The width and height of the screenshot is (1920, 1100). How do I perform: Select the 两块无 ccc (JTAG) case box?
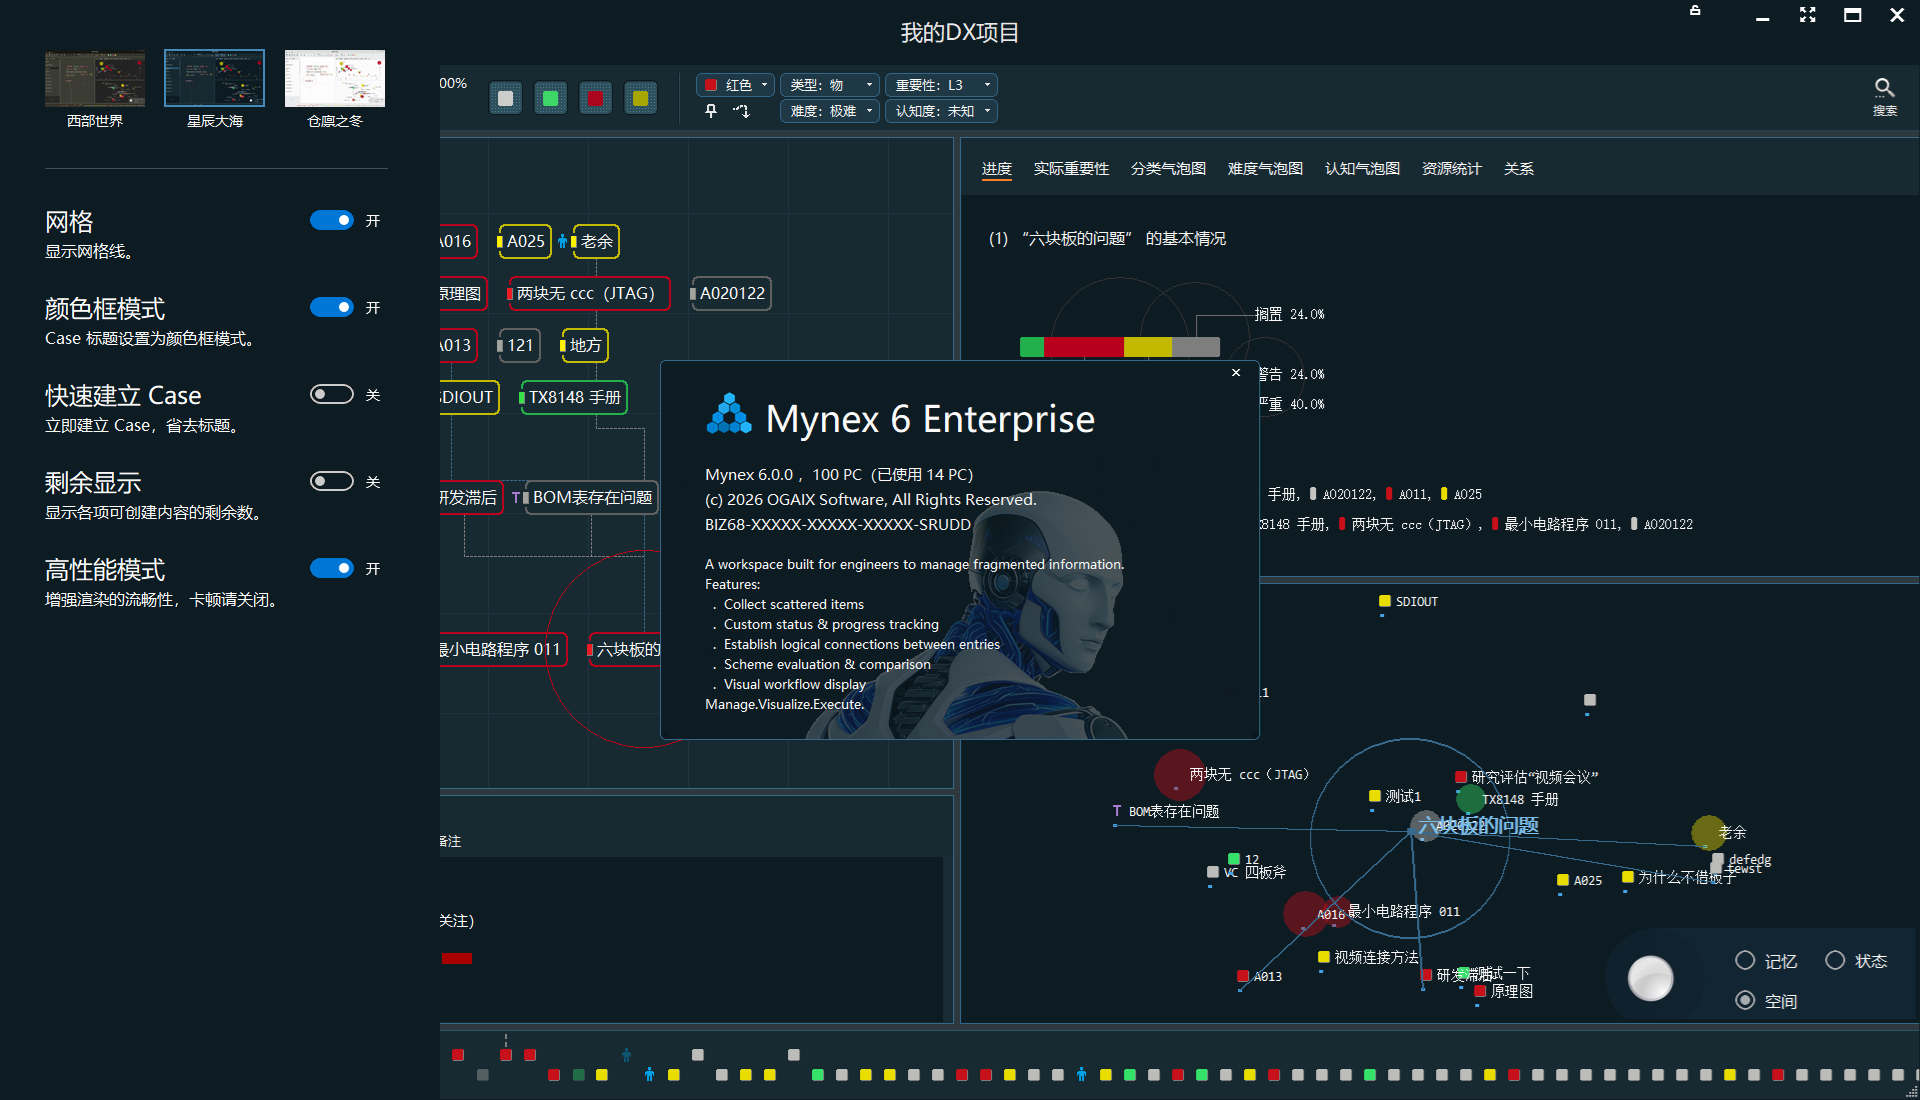point(588,293)
